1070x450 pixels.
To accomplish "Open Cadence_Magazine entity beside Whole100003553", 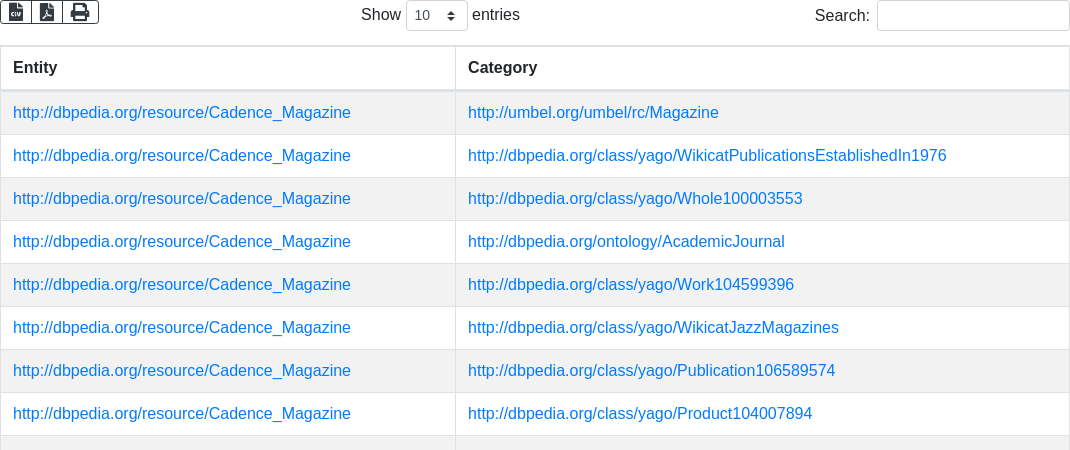I will 182,199.
